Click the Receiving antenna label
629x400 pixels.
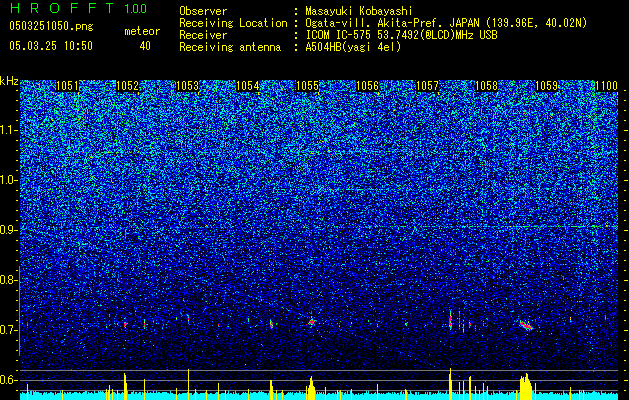[230, 47]
